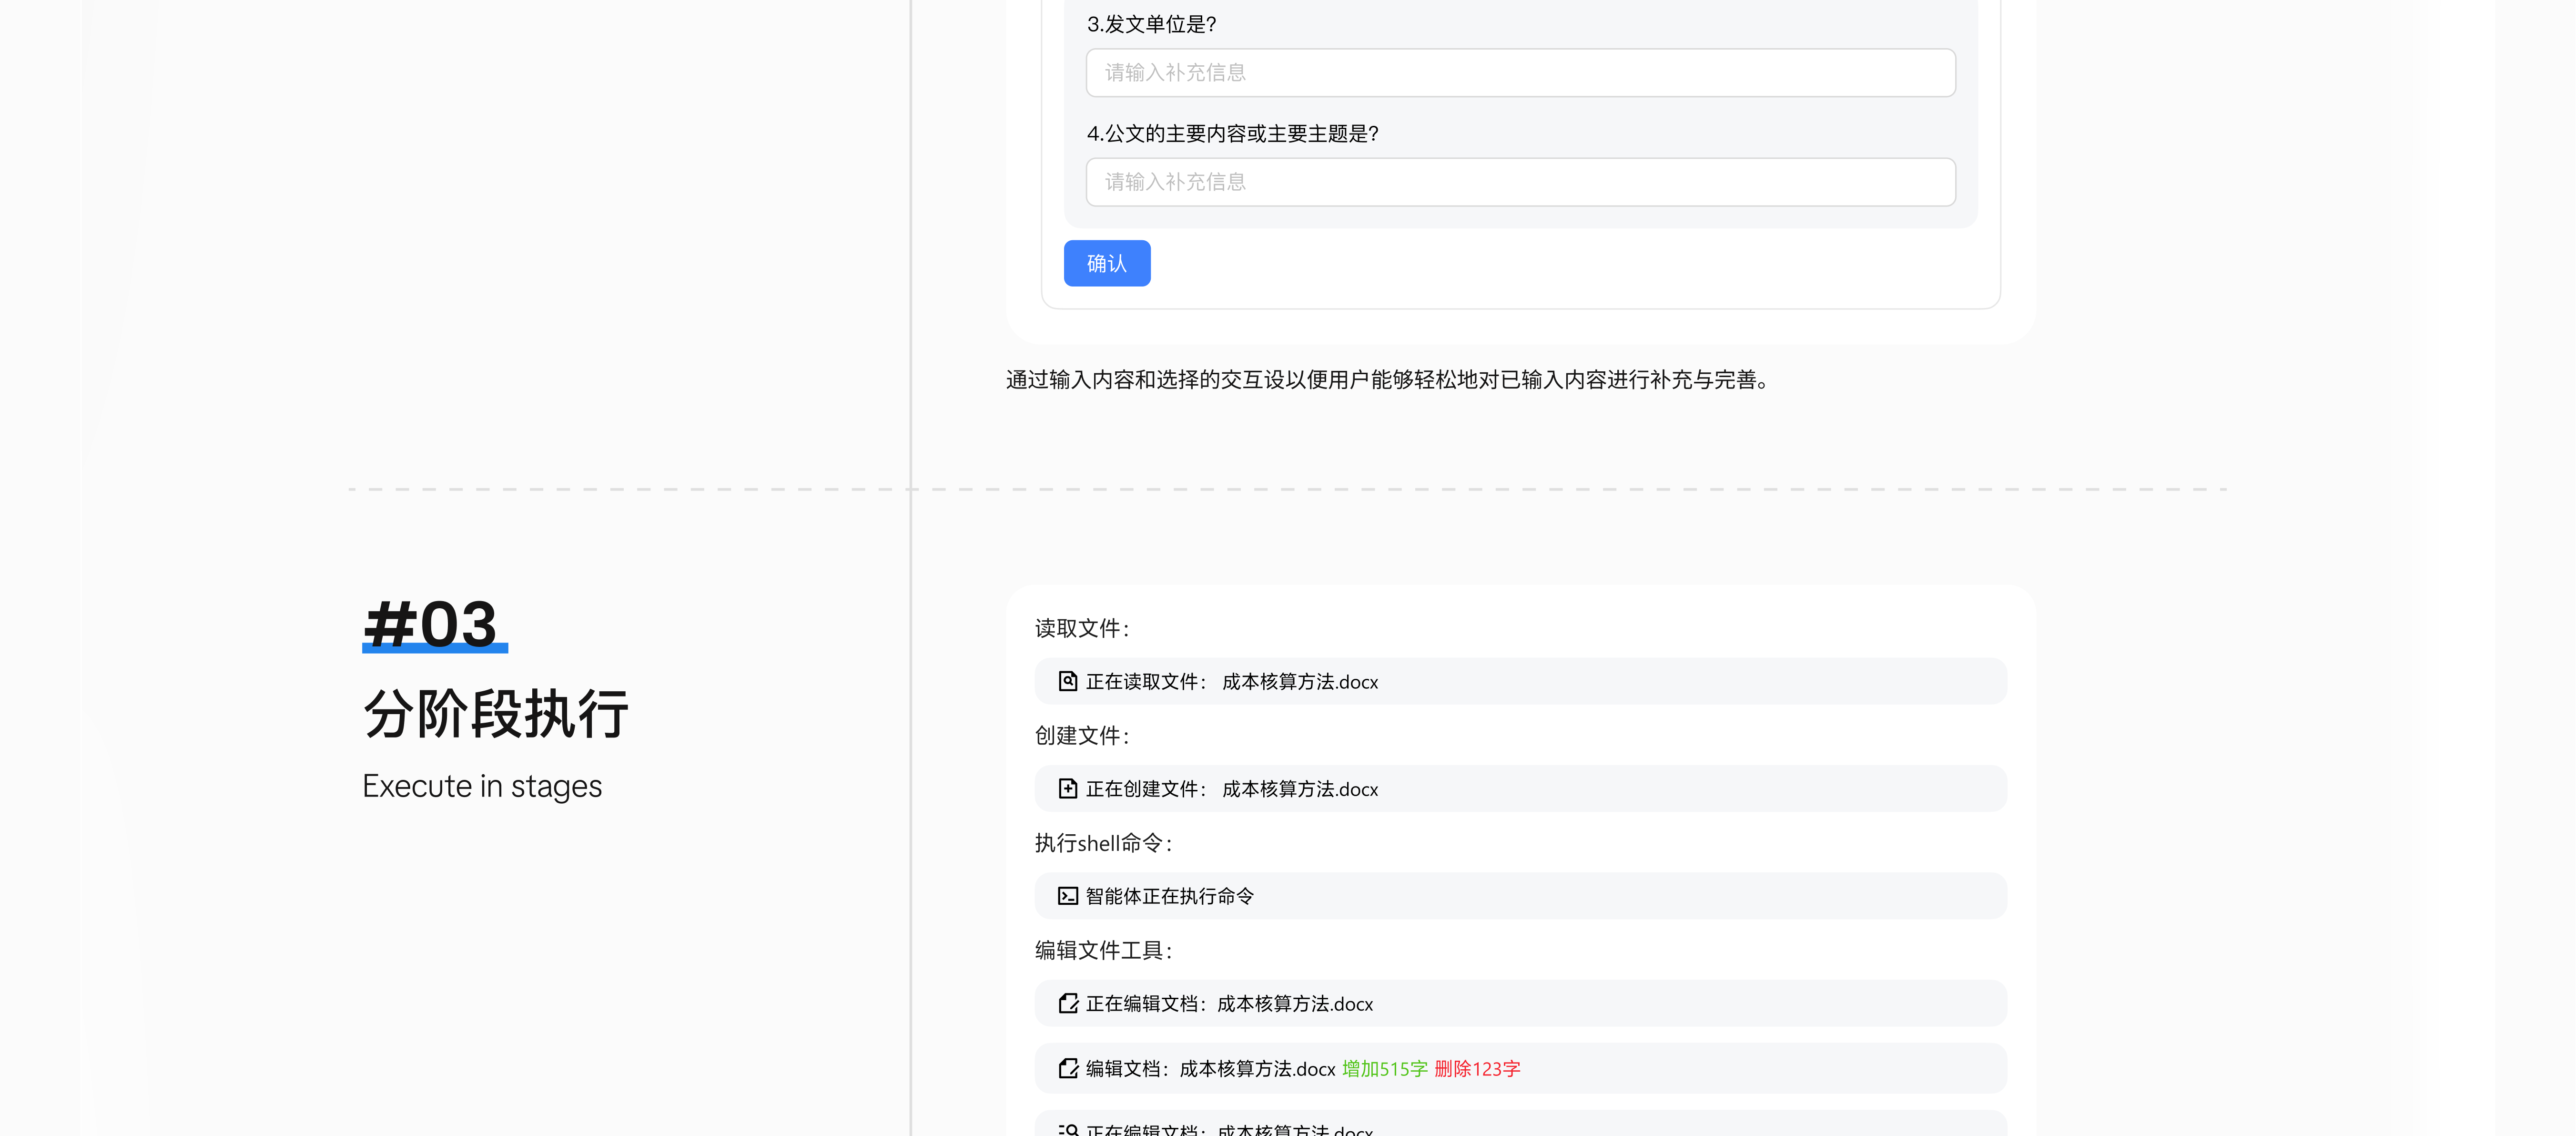Click the terminal icon beside 智能体正在执行命令

pos(1067,896)
